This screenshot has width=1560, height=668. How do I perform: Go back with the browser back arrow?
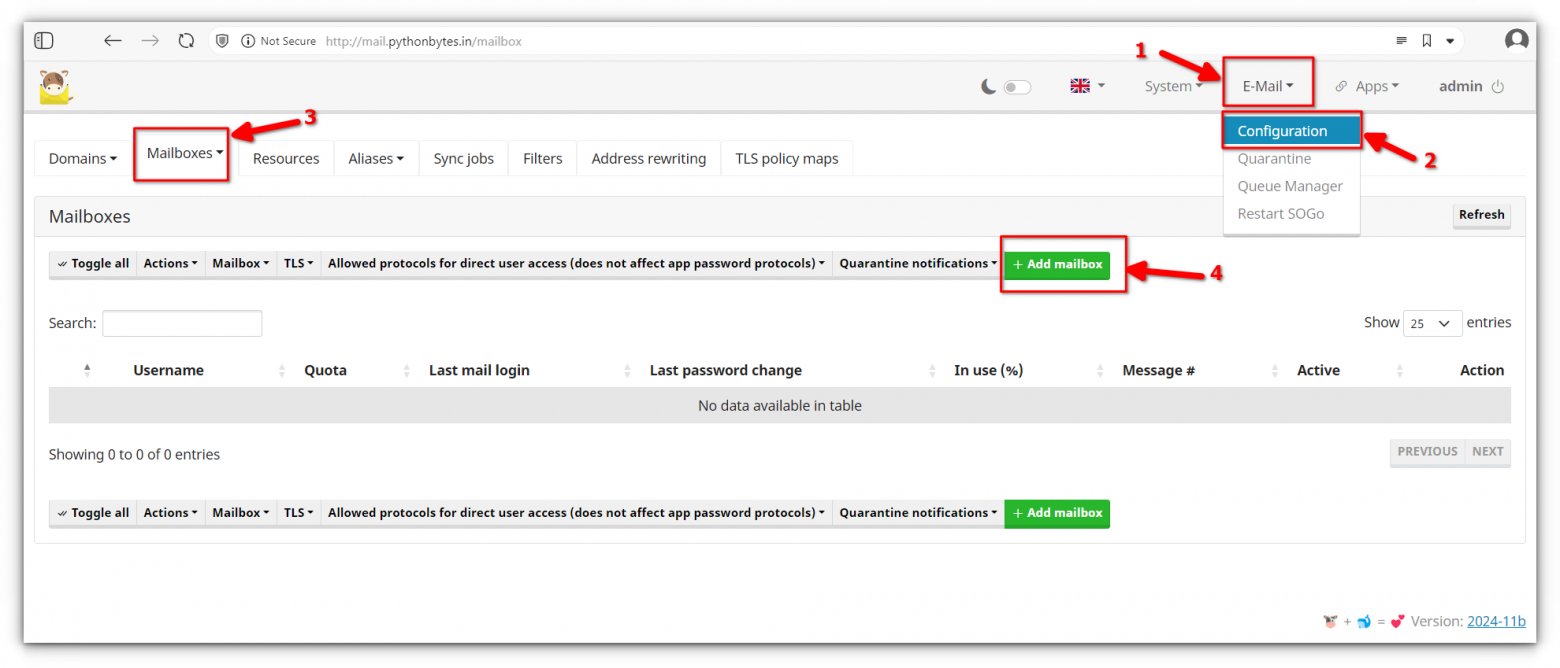(113, 41)
